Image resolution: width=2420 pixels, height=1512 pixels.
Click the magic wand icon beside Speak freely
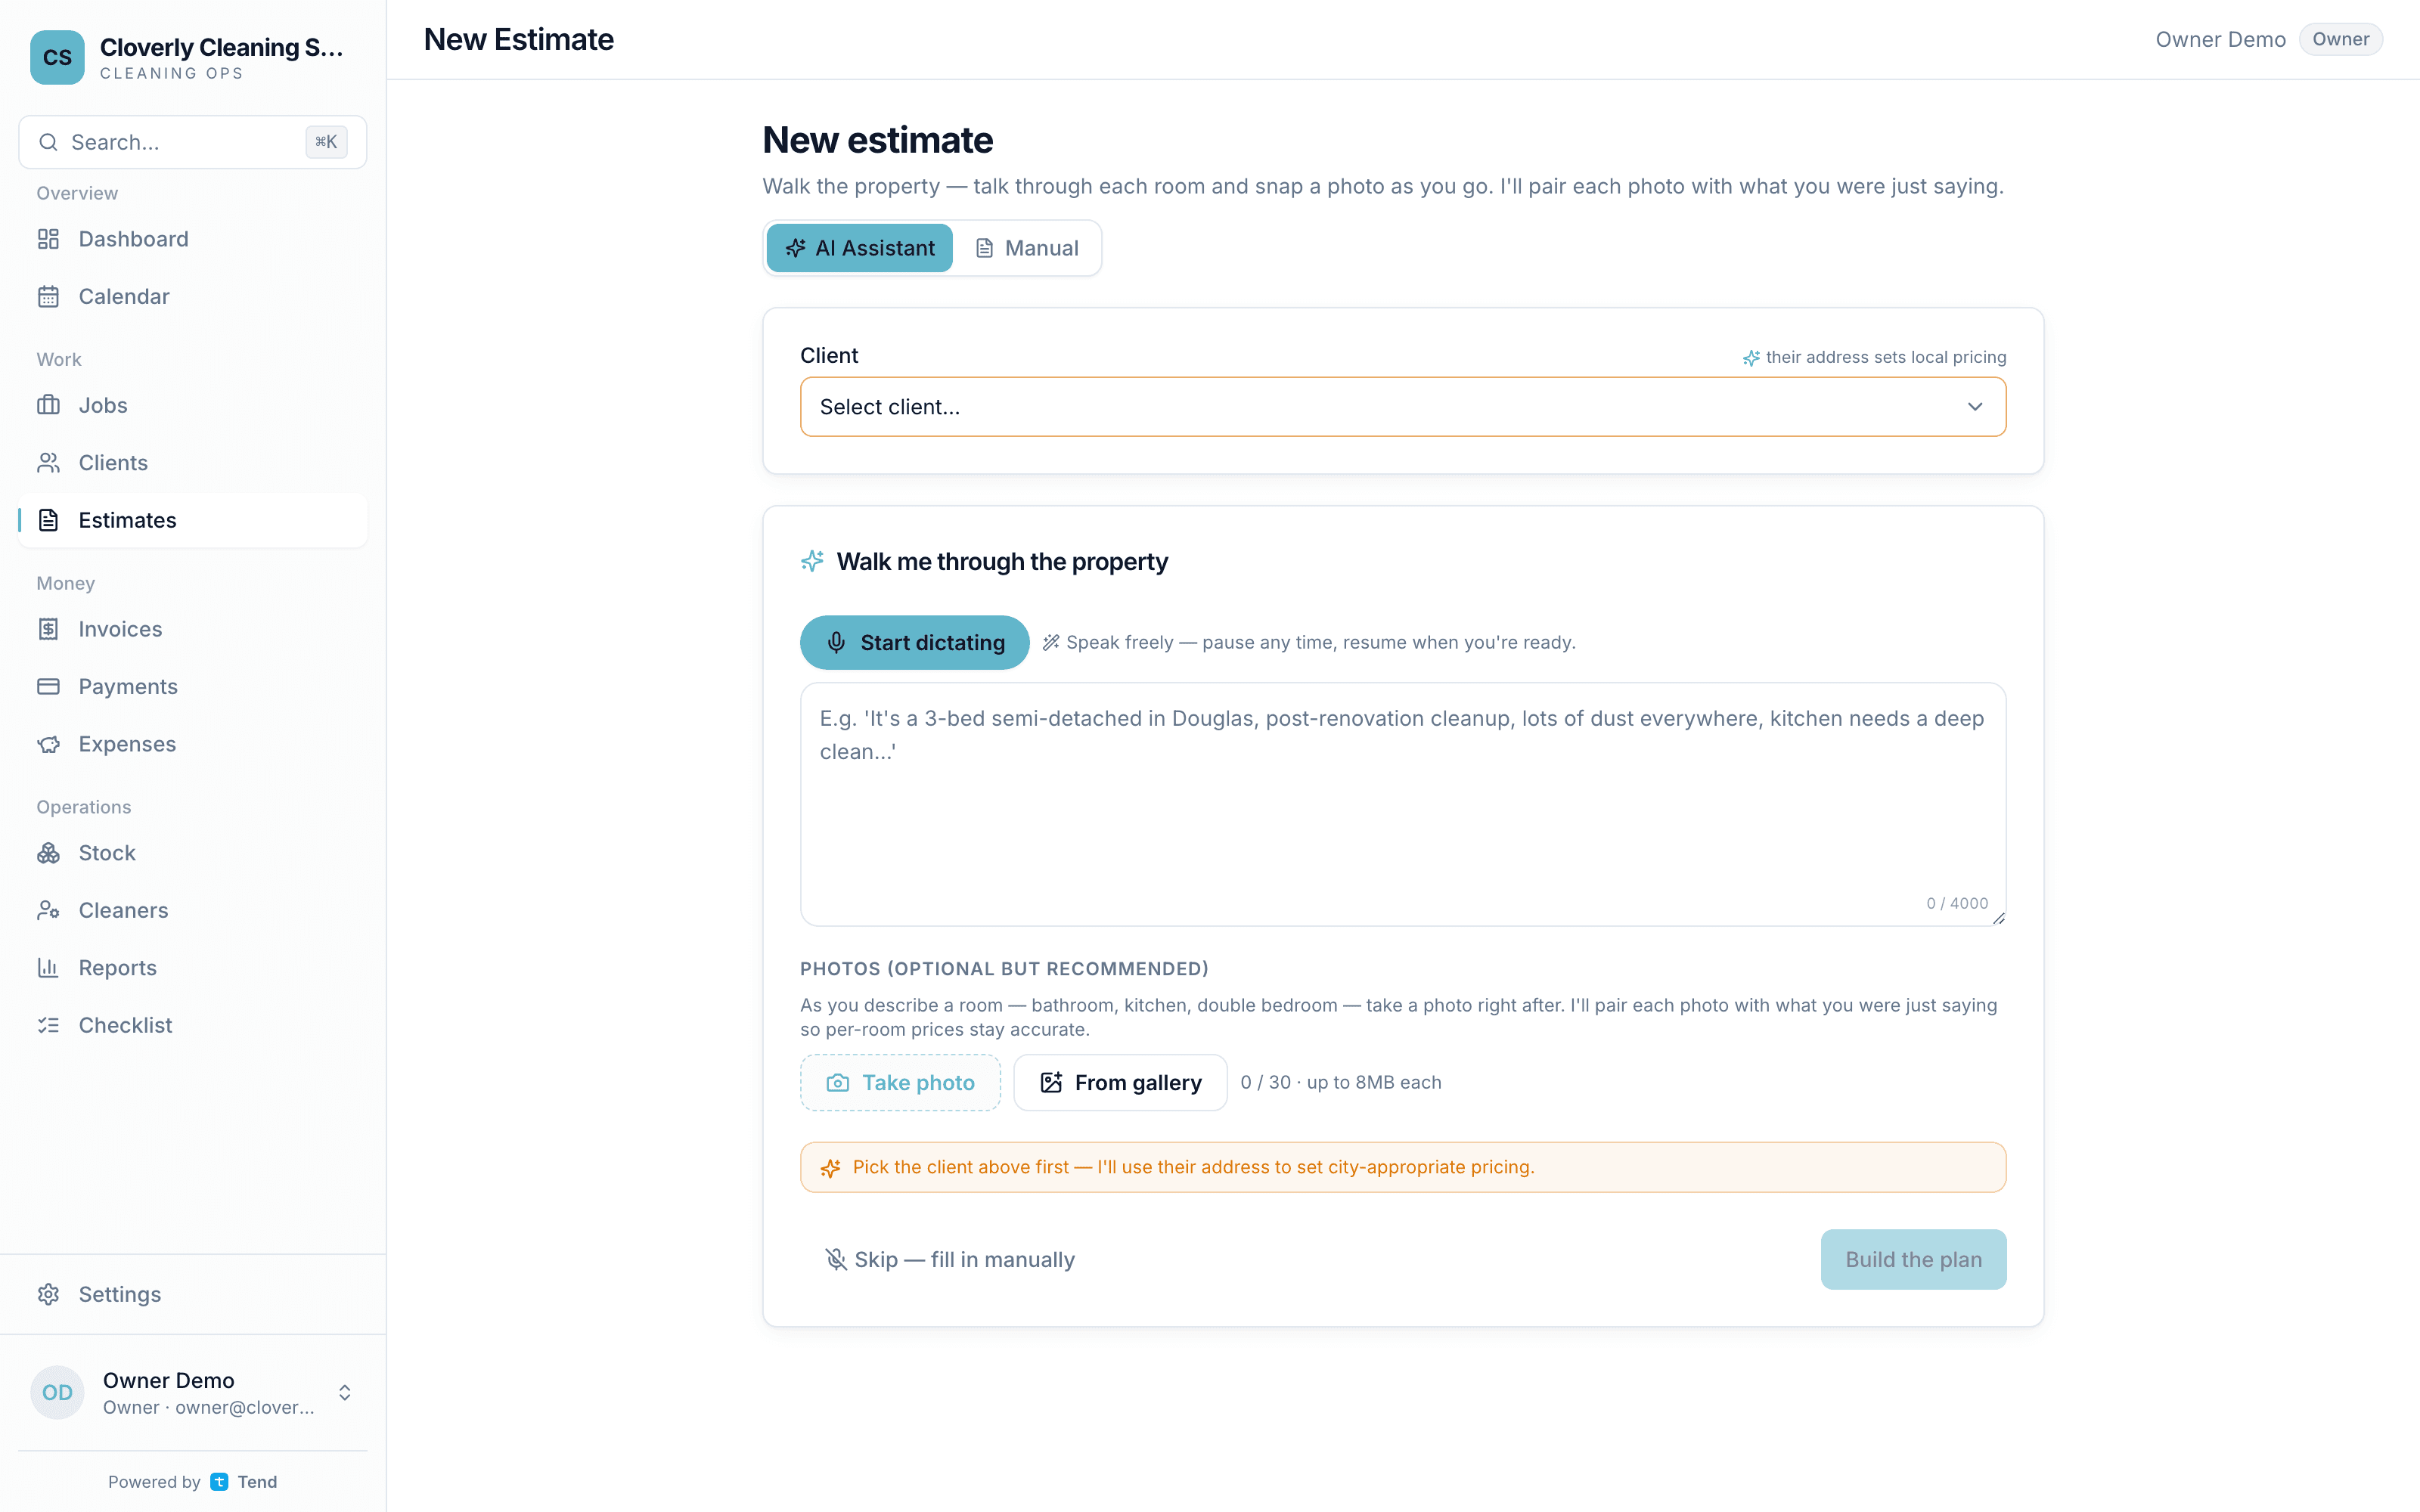coord(1051,642)
